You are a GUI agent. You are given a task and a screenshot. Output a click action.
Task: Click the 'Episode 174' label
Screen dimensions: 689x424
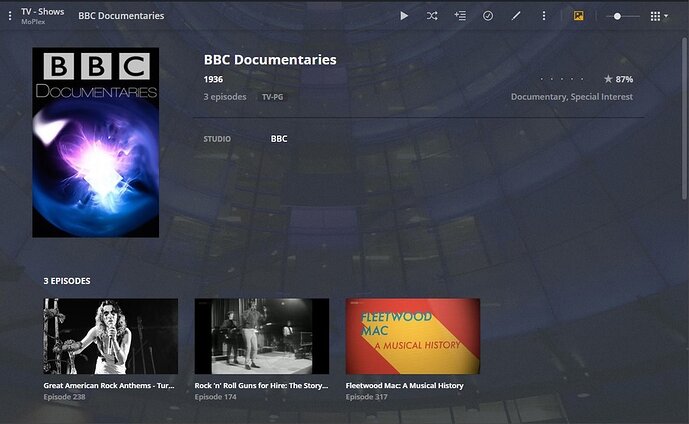pyautogui.click(x=215, y=397)
